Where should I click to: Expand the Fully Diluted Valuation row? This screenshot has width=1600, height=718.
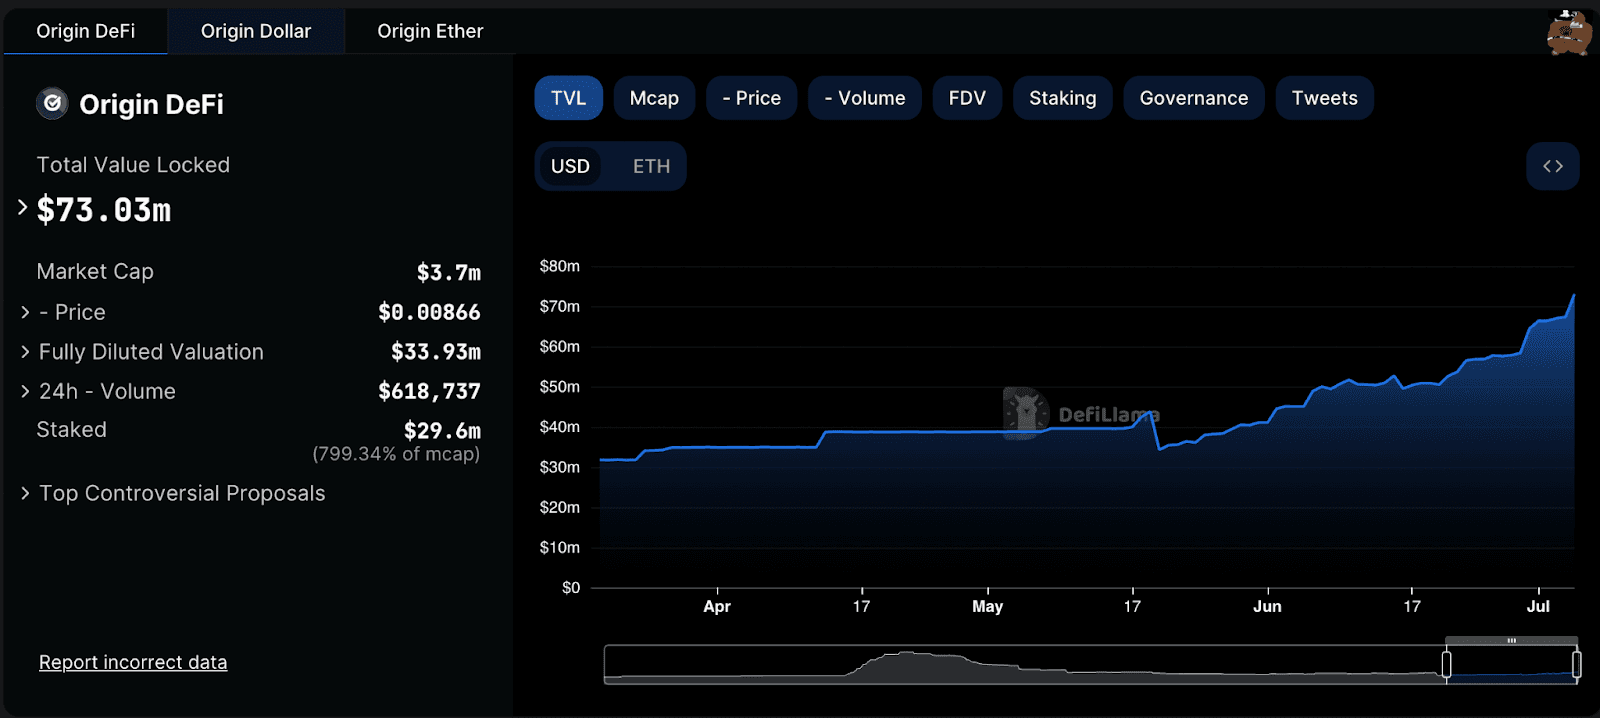coord(25,352)
